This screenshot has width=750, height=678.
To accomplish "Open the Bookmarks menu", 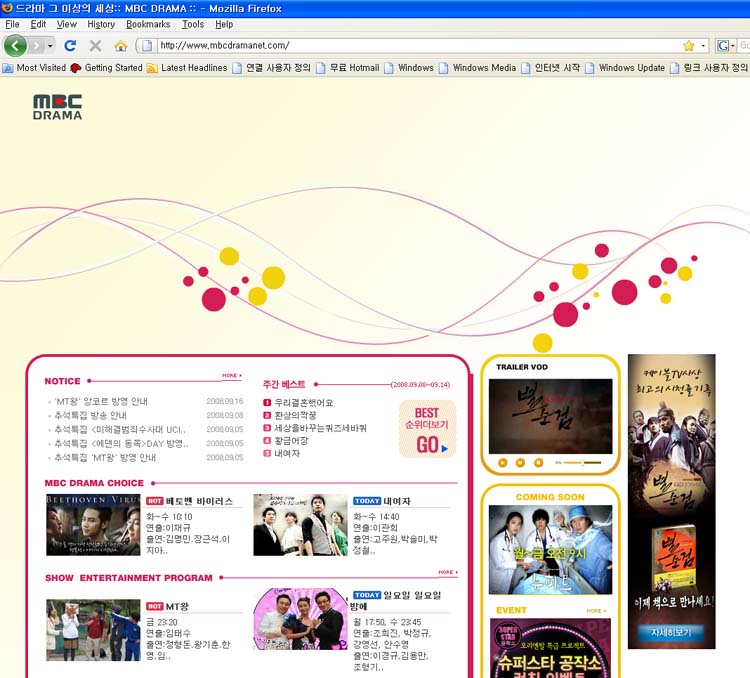I will (148, 24).
